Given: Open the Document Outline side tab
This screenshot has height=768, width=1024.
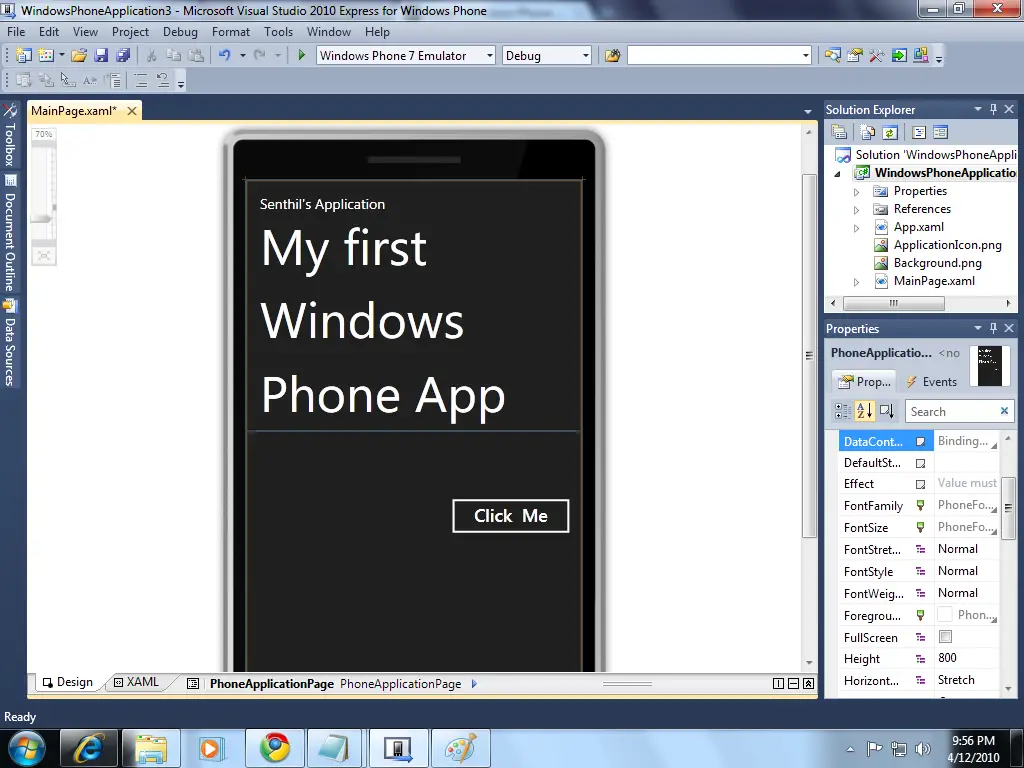Looking at the screenshot, I should 10,234.
